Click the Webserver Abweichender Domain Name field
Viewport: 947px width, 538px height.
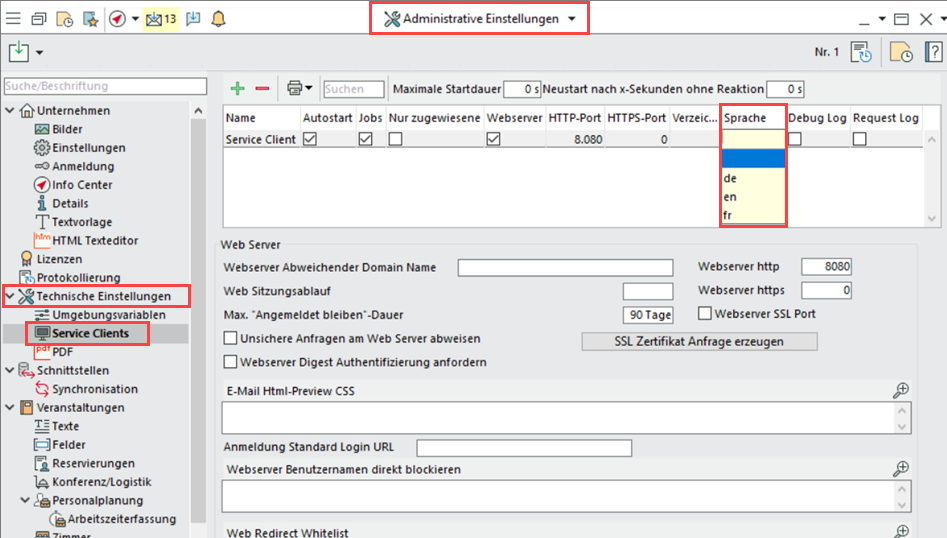pos(565,267)
